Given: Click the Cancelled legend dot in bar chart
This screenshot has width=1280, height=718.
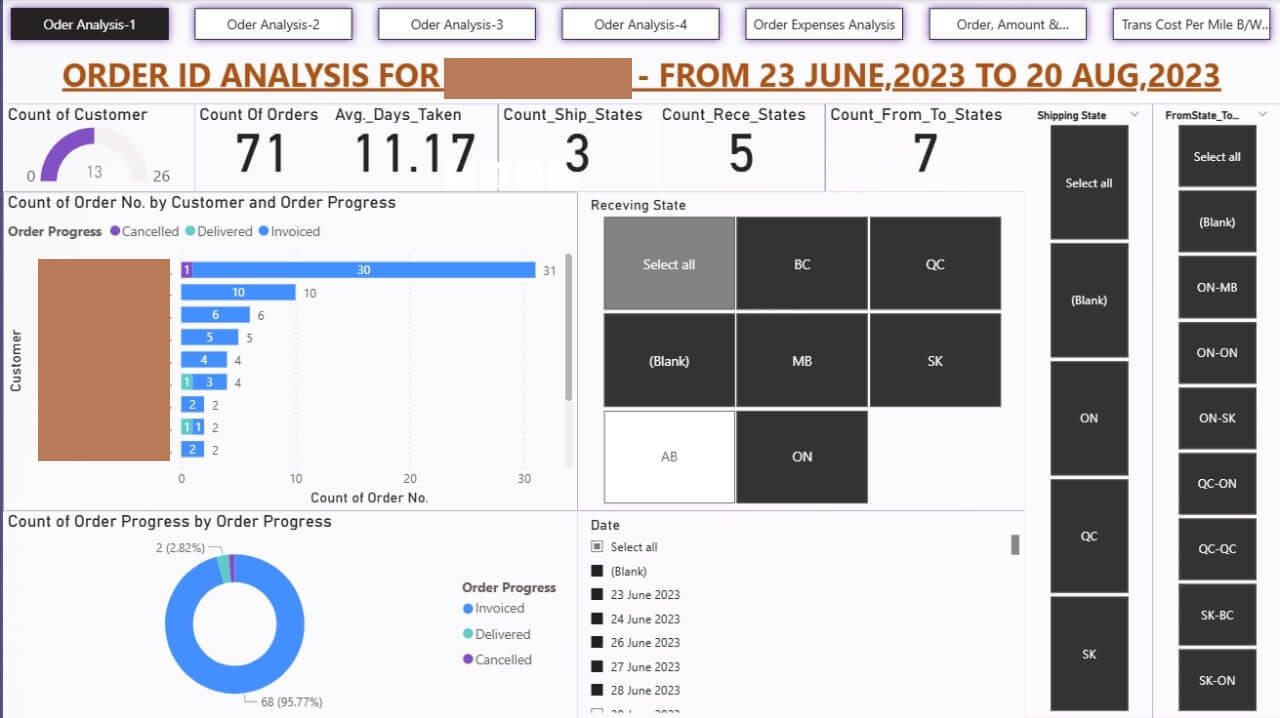Looking at the screenshot, I should click(x=115, y=231).
